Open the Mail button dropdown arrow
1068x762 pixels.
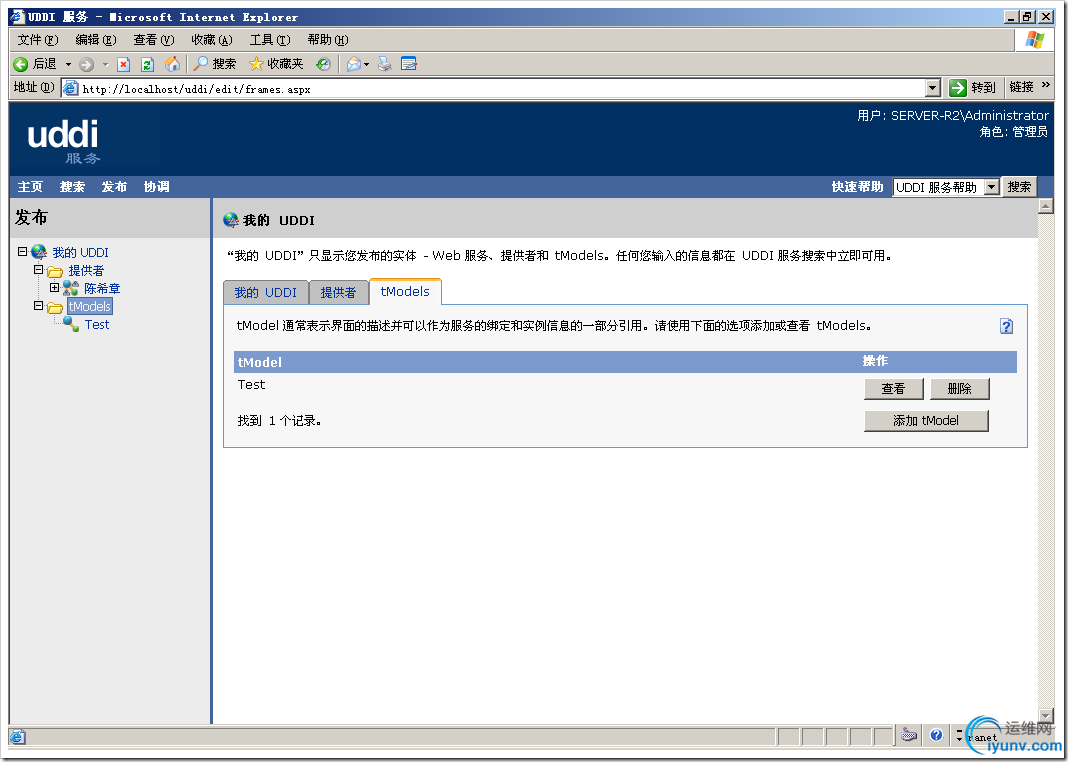(366, 65)
